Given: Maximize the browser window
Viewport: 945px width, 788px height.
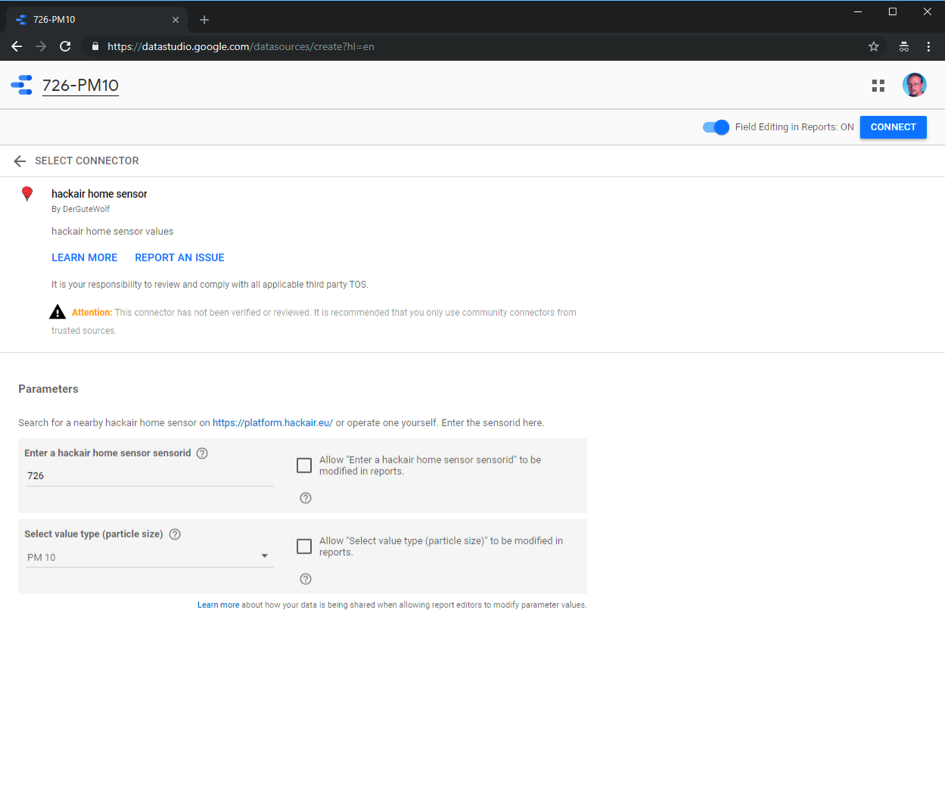Looking at the screenshot, I should pyautogui.click(x=893, y=11).
